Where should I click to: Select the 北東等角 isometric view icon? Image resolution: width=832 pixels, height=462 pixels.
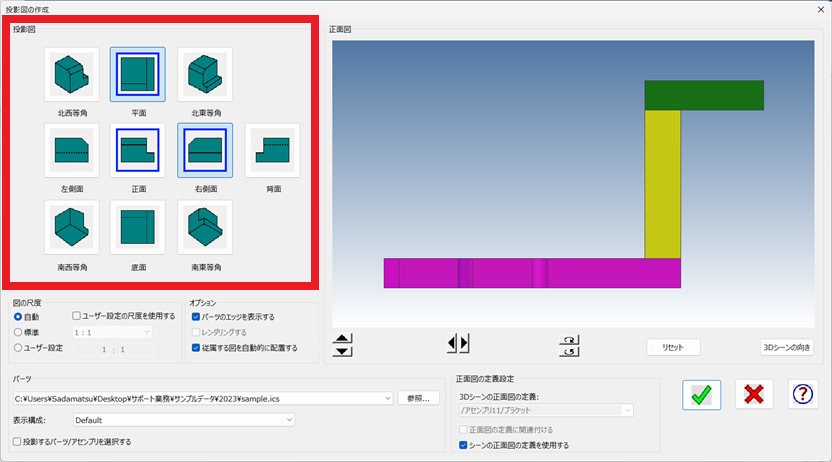coord(205,75)
